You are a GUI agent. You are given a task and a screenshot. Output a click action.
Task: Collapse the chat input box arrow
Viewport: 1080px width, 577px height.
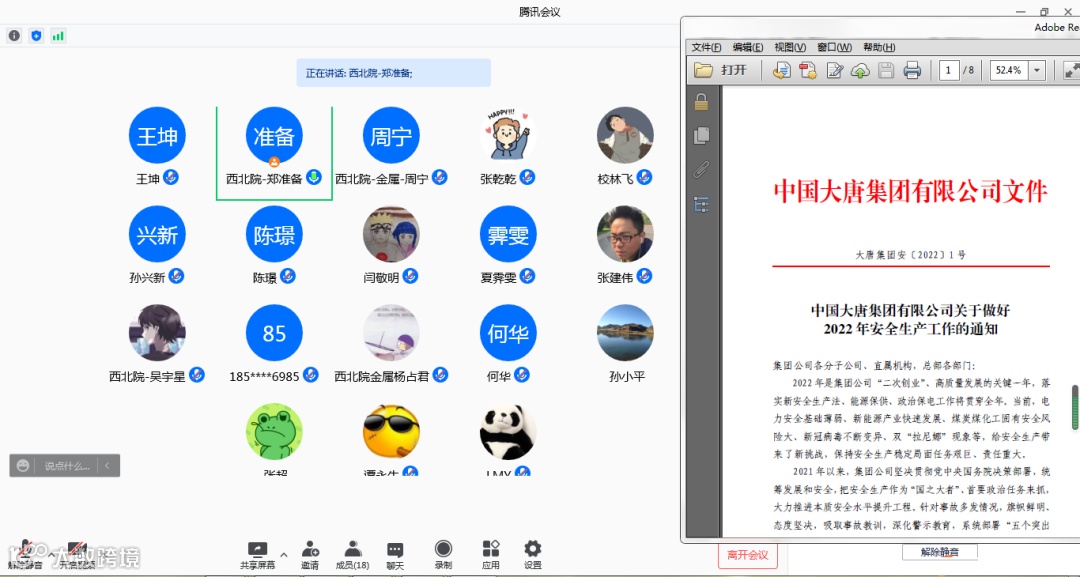(107, 466)
